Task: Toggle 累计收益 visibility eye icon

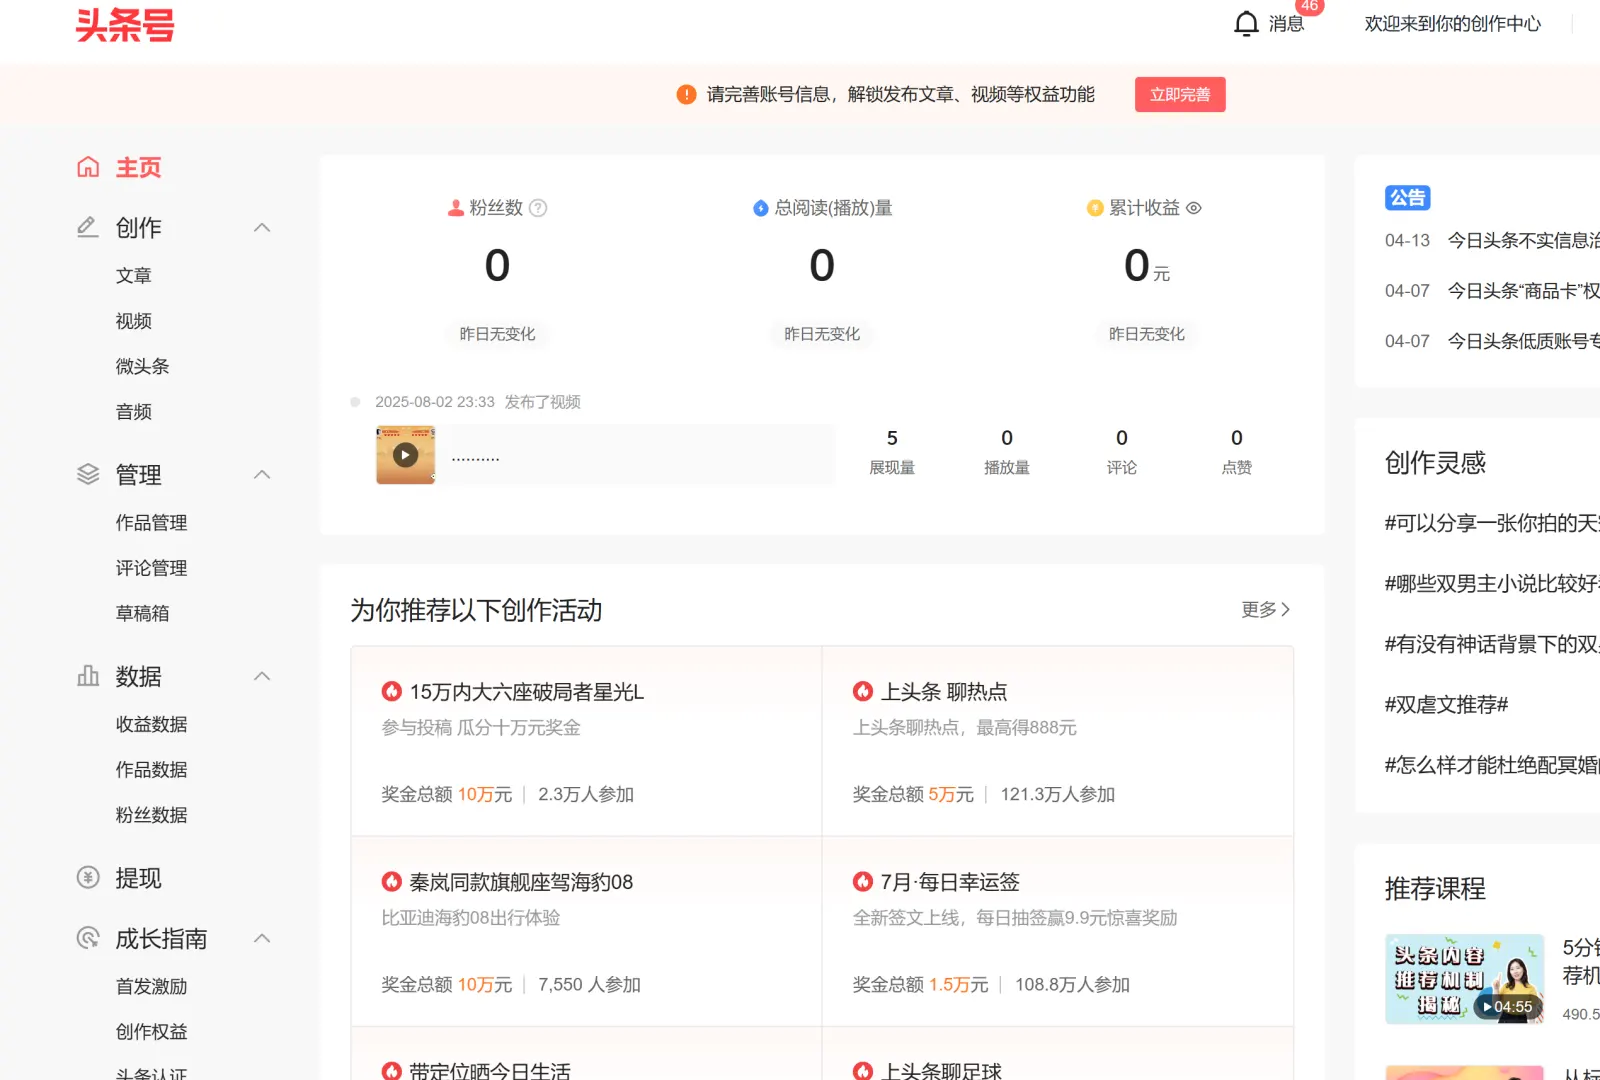Action: pyautogui.click(x=1194, y=208)
